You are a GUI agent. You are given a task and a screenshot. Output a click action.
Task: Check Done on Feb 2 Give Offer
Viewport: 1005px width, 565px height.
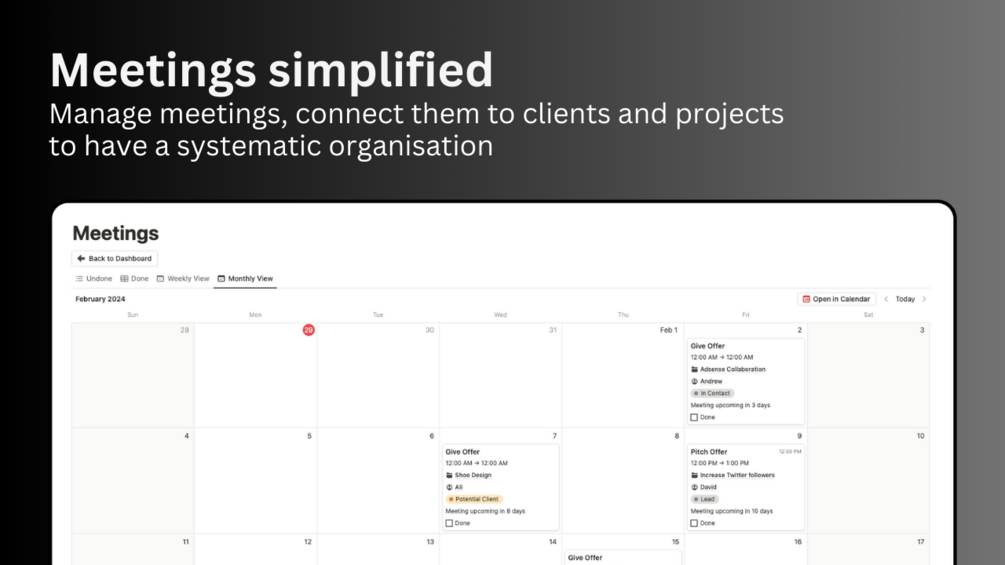[x=694, y=417]
